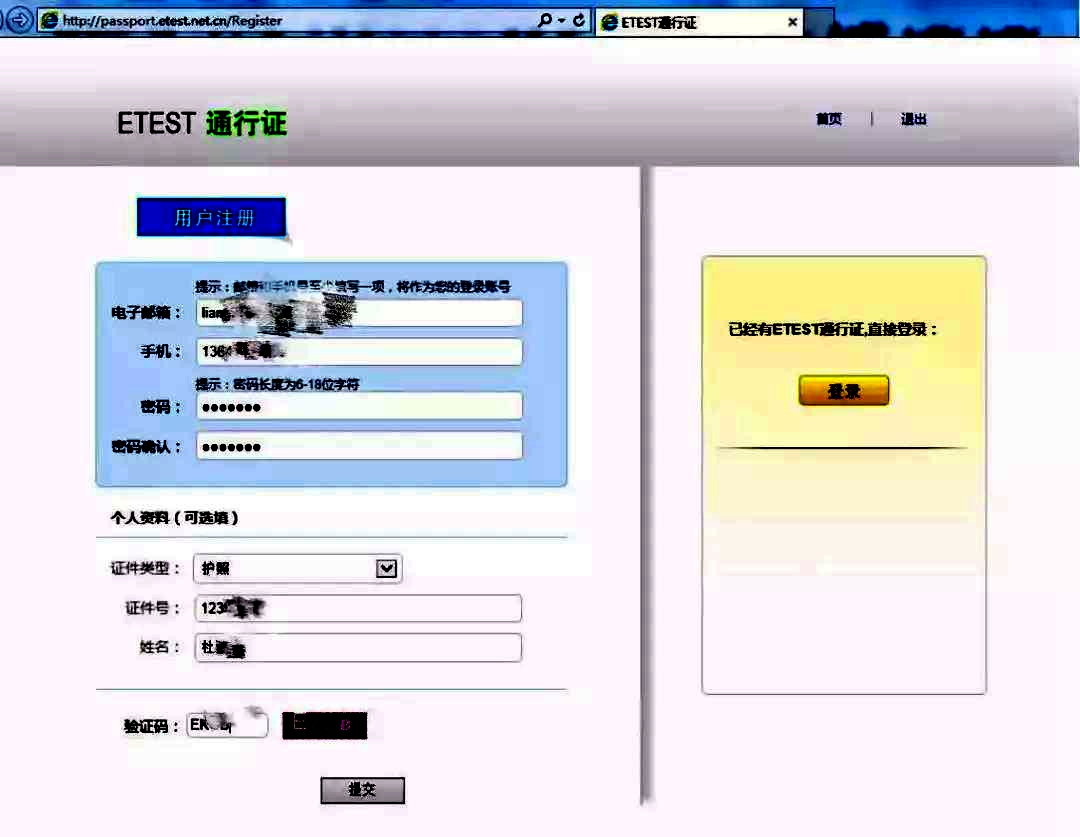Open the 证件类型 dropdown showing 护照
The width and height of the screenshot is (1080, 837).
pos(298,568)
